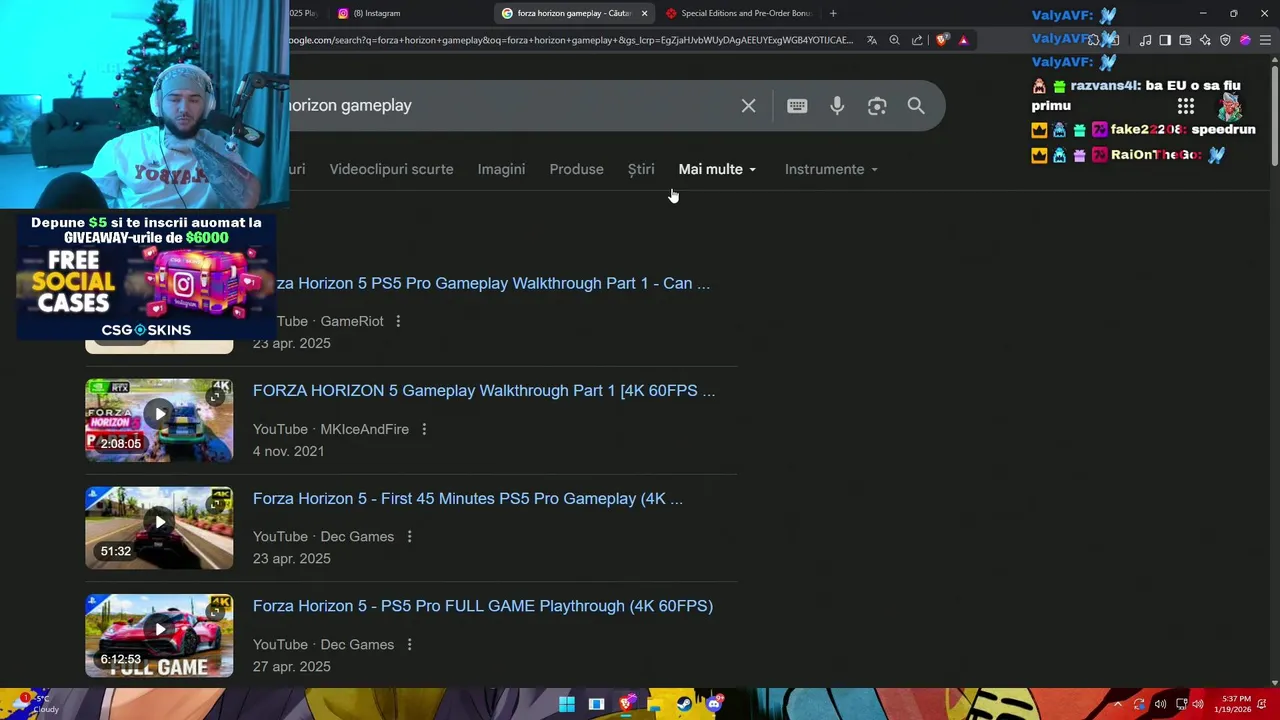Image resolution: width=1280 pixels, height=720 pixels.
Task: Click the CSGO Skins Free Social Cases banner
Action: tap(146, 276)
